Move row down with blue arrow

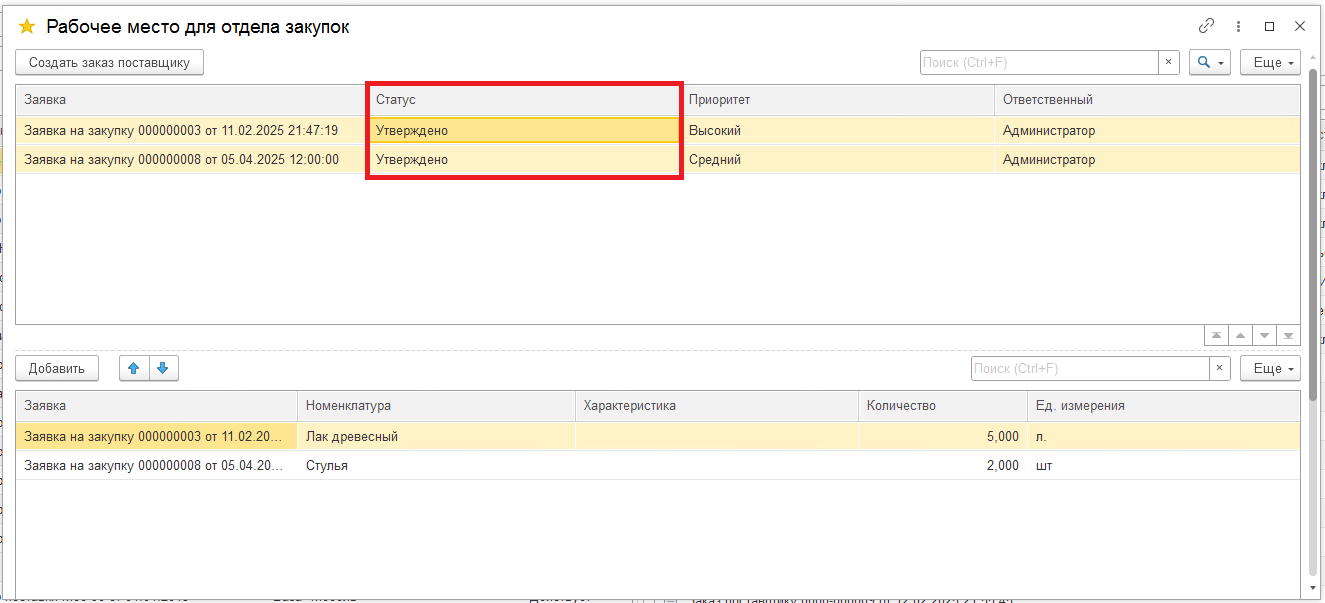[163, 368]
